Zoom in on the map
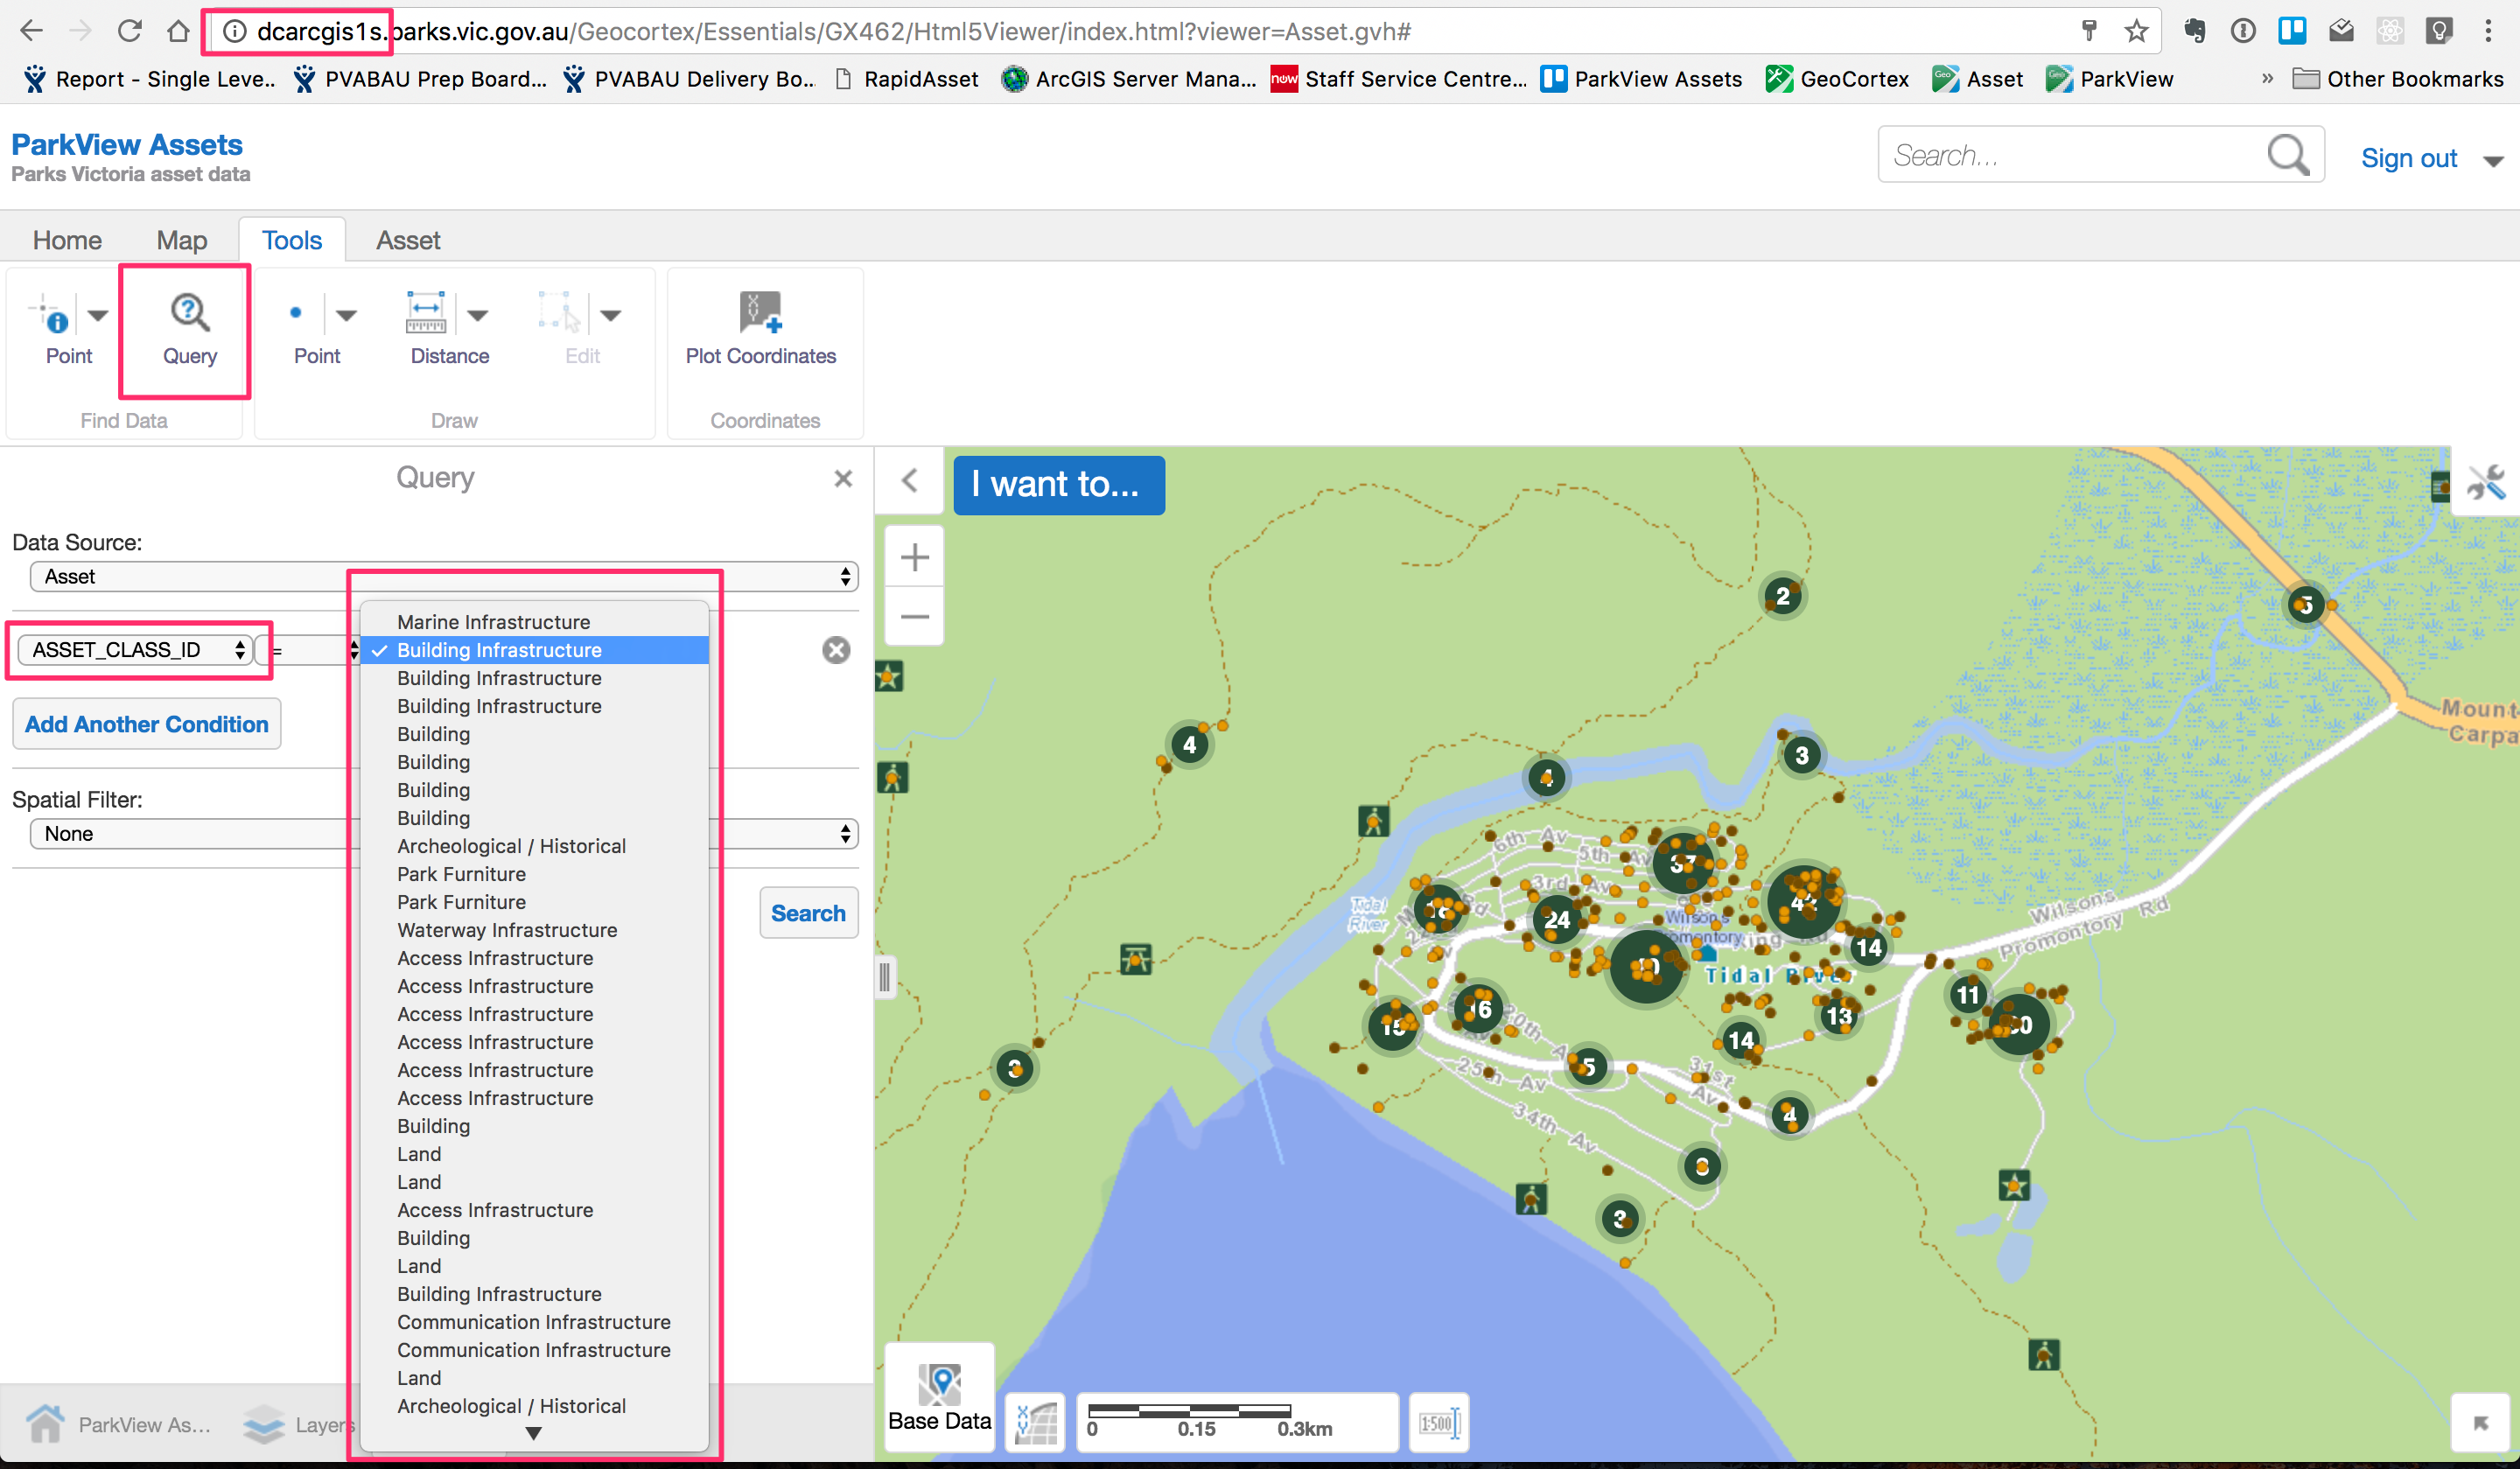This screenshot has width=2520, height=1469. [x=914, y=557]
